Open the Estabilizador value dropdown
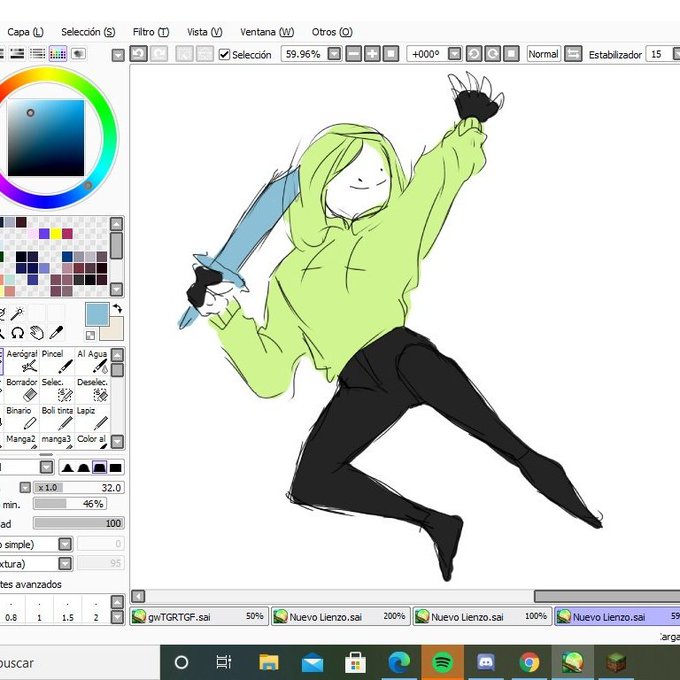Screen dimensions: 680x680 (676, 54)
